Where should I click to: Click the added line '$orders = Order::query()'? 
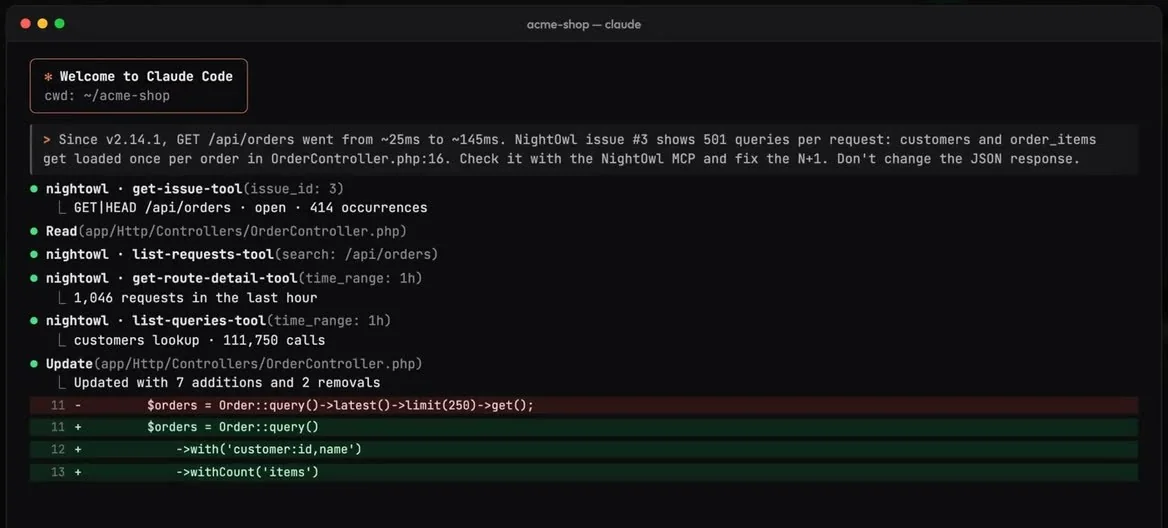pyautogui.click(x=232, y=427)
